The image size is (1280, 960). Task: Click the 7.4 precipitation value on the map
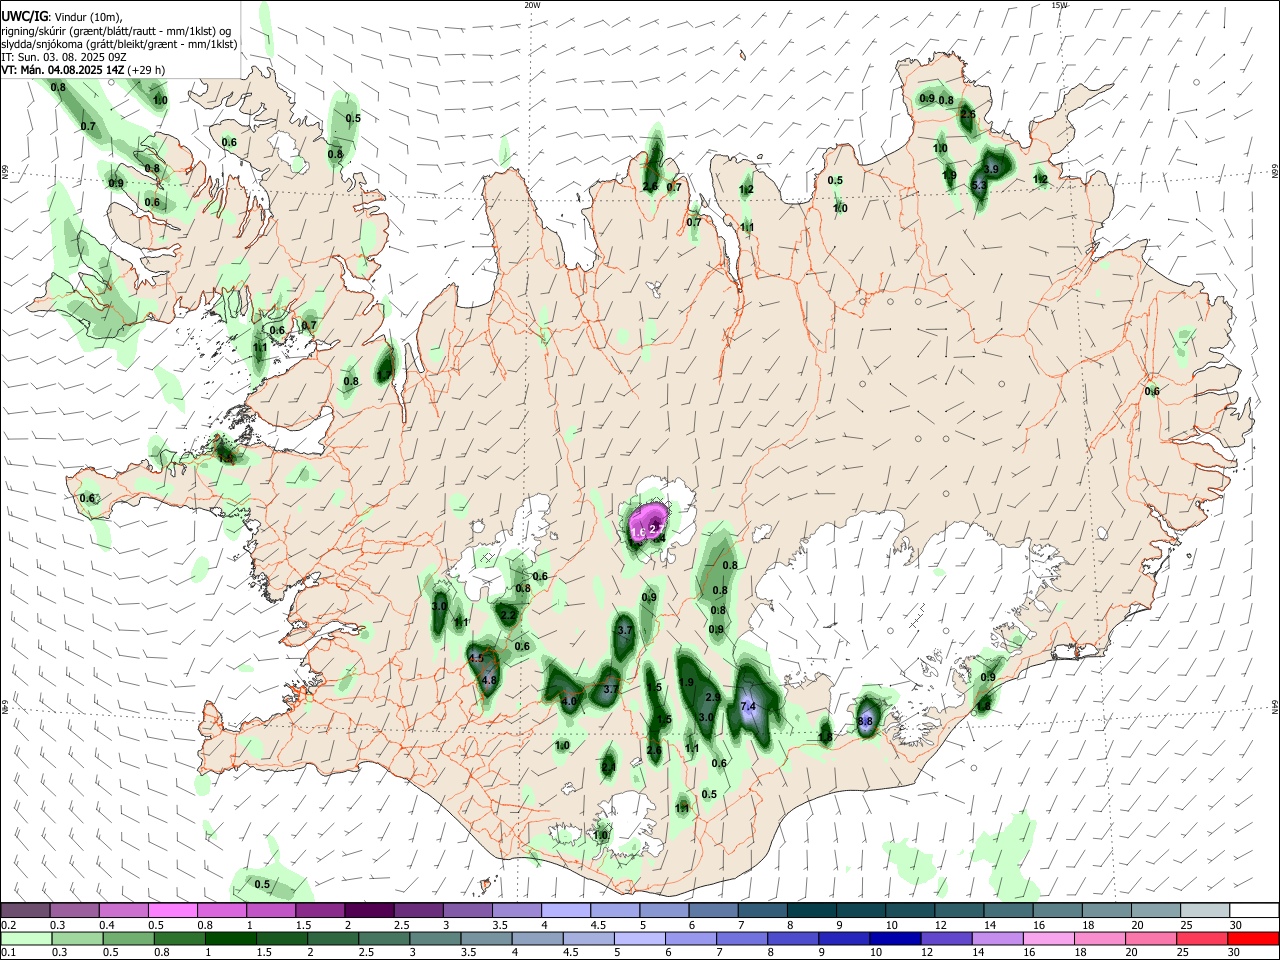tap(748, 707)
